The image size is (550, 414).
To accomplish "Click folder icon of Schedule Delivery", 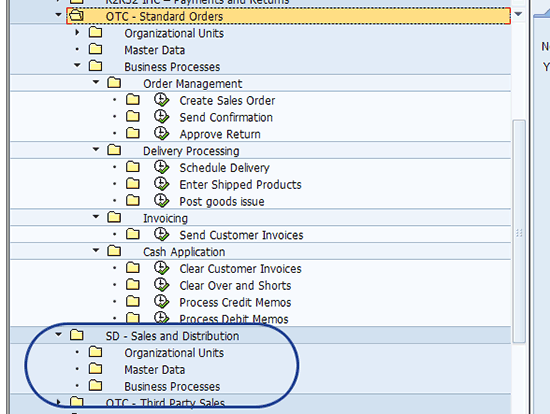I will click(133, 167).
